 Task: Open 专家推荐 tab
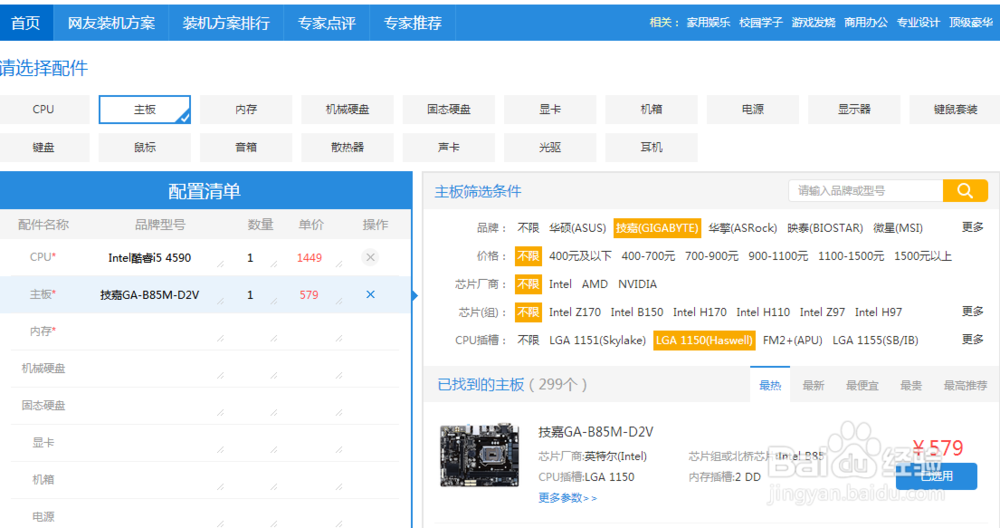(x=413, y=23)
